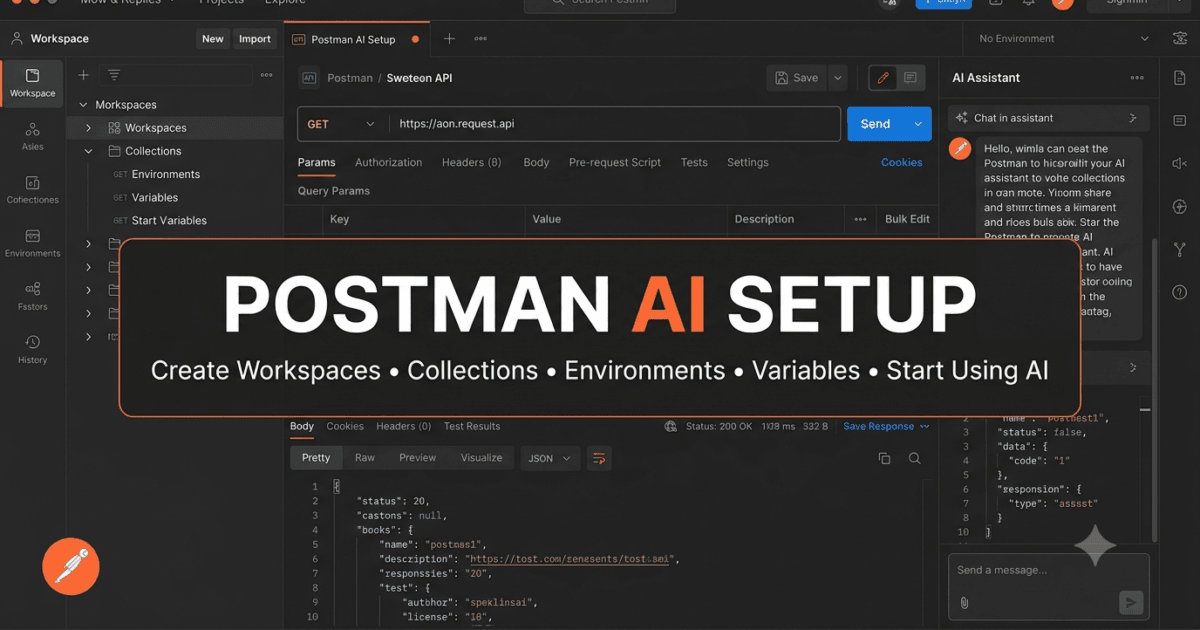Open the three-dot menu above the Workspaces tree
1200x630 pixels.
coord(266,75)
